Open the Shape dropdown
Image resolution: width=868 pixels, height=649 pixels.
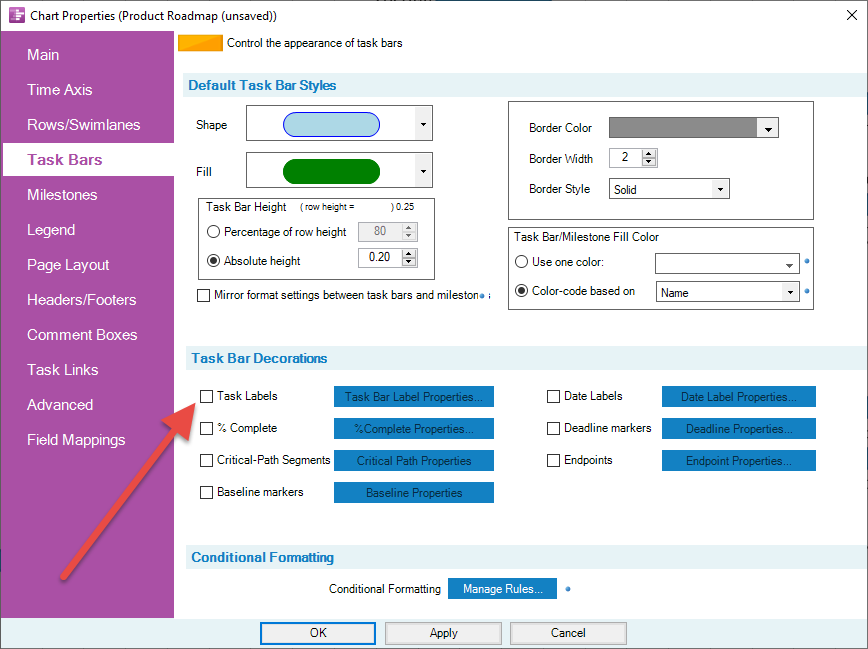click(423, 123)
